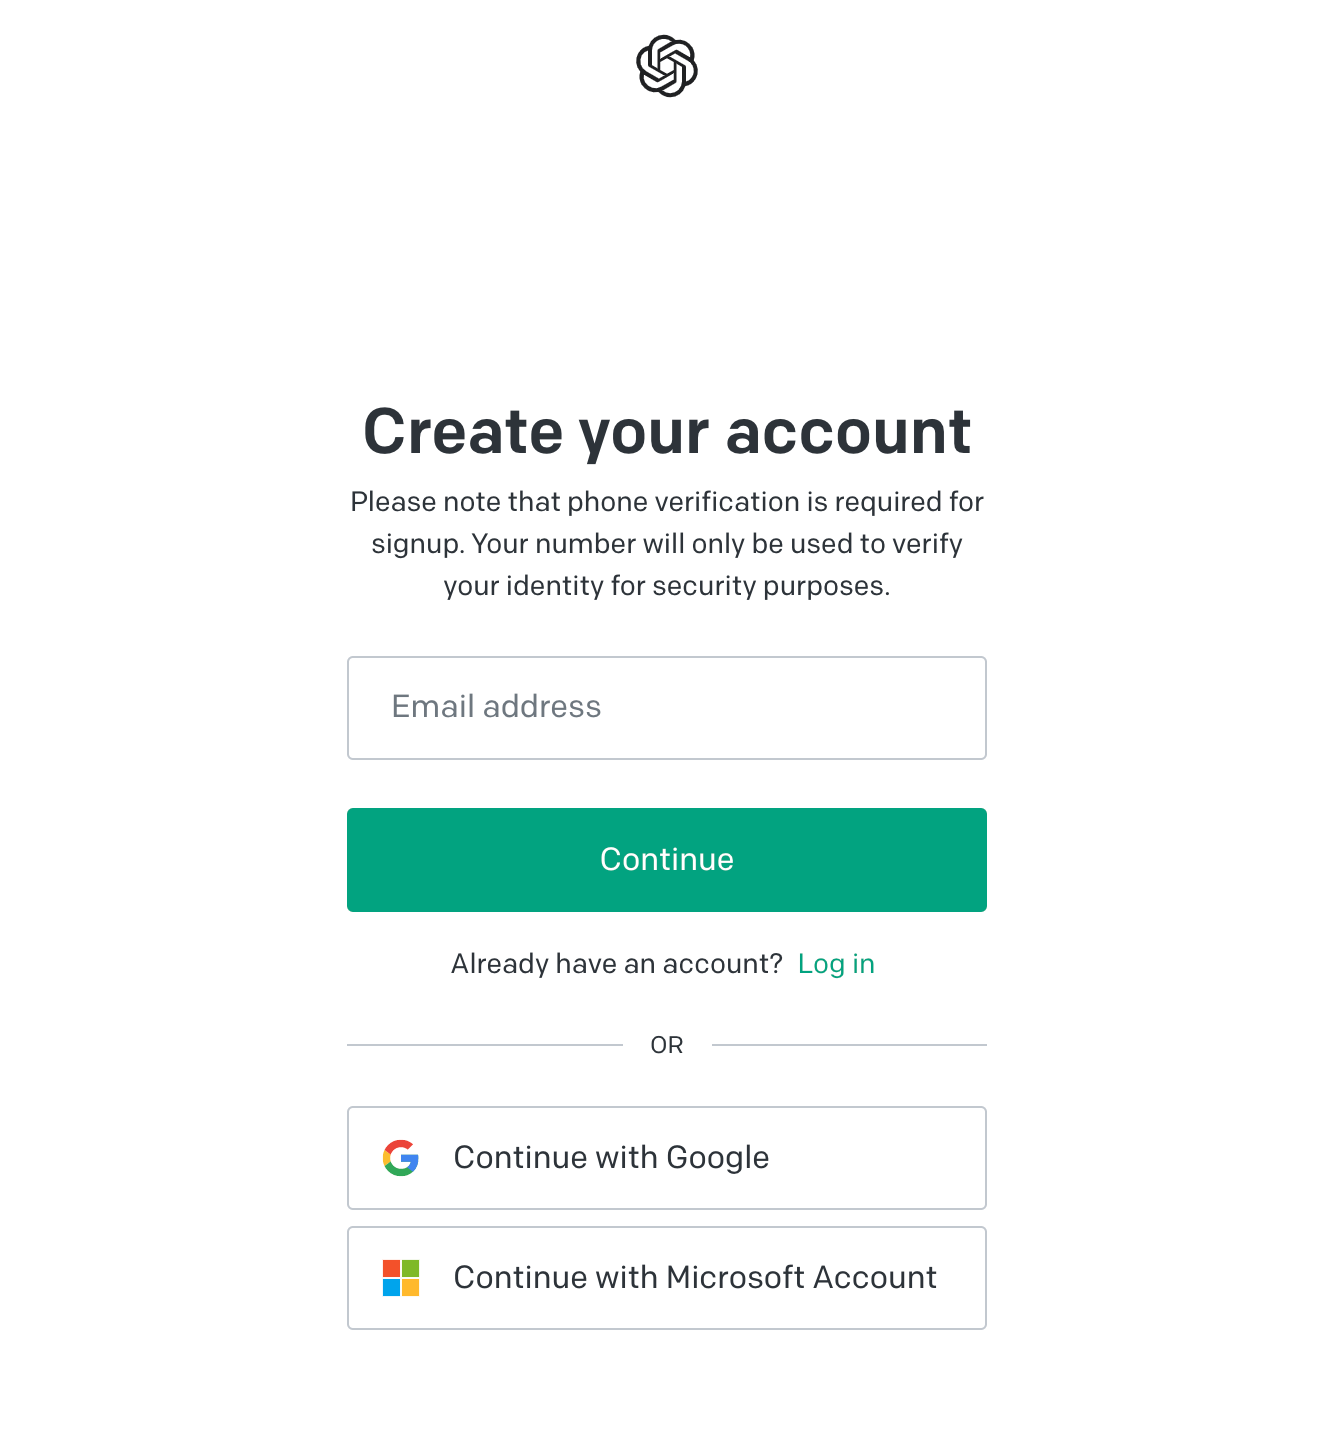The width and height of the screenshot is (1332, 1444).
Task: Sign up using Continue with Google
Action: pos(667,1158)
